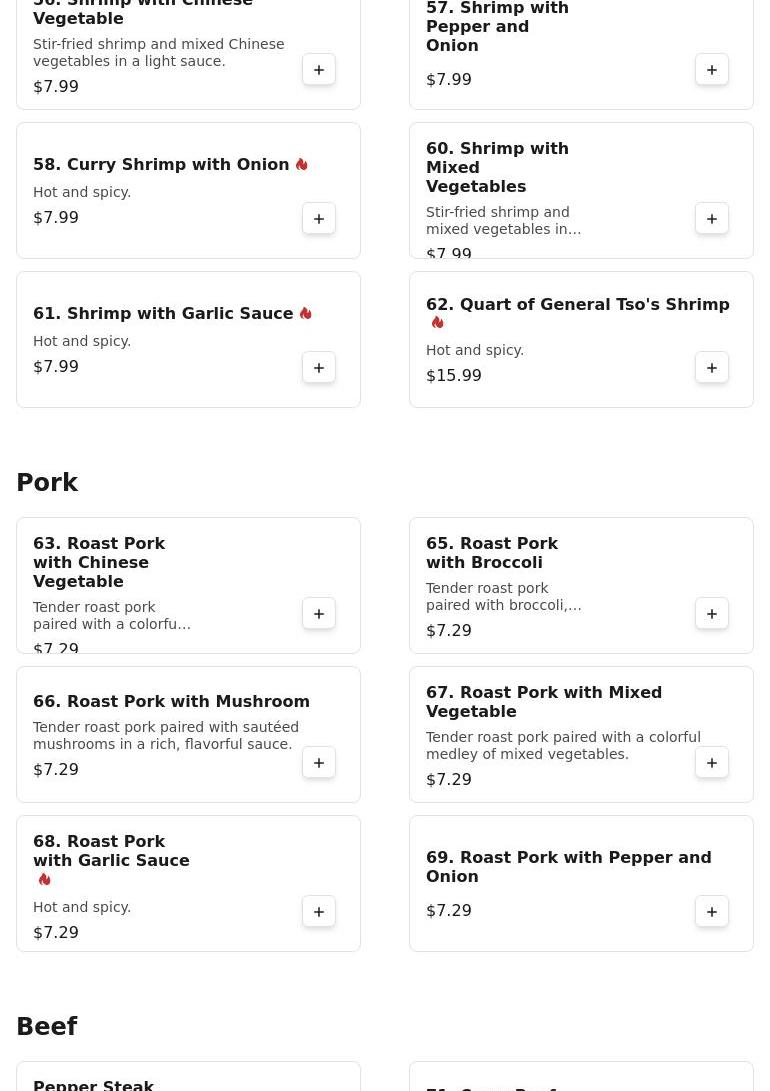The width and height of the screenshot is (770, 1091).
Task: Add Shrimp with Chinese Vegetable to cart
Action: (x=319, y=70)
